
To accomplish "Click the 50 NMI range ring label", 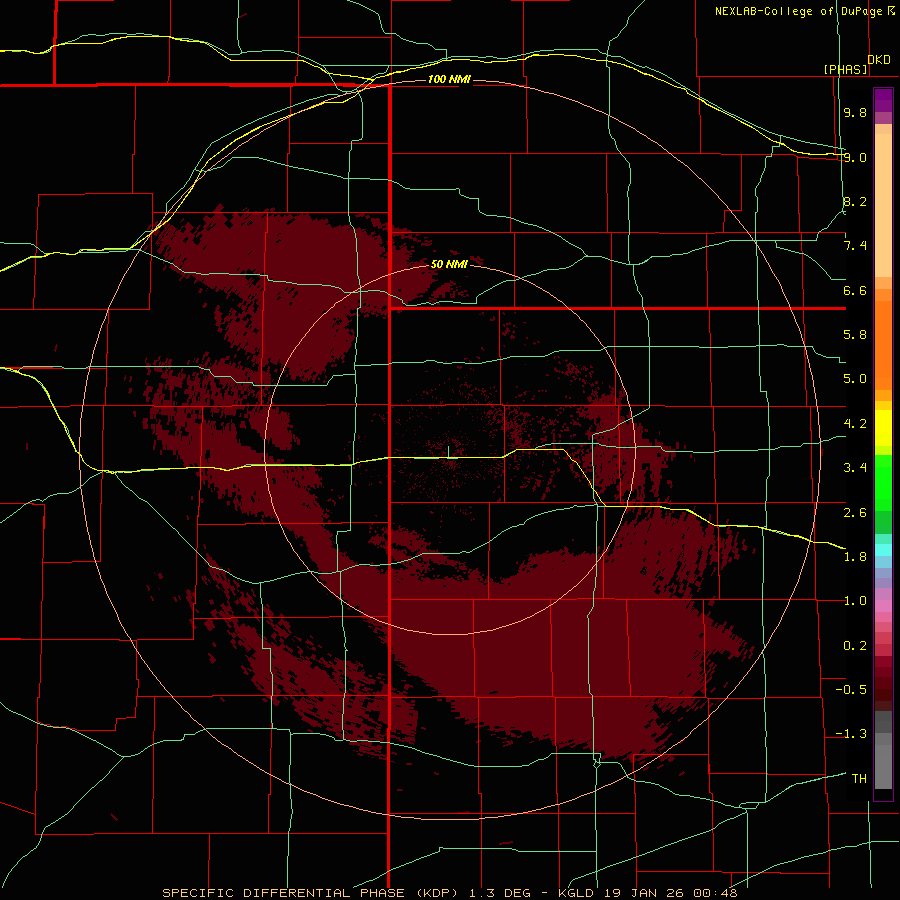I will [449, 264].
